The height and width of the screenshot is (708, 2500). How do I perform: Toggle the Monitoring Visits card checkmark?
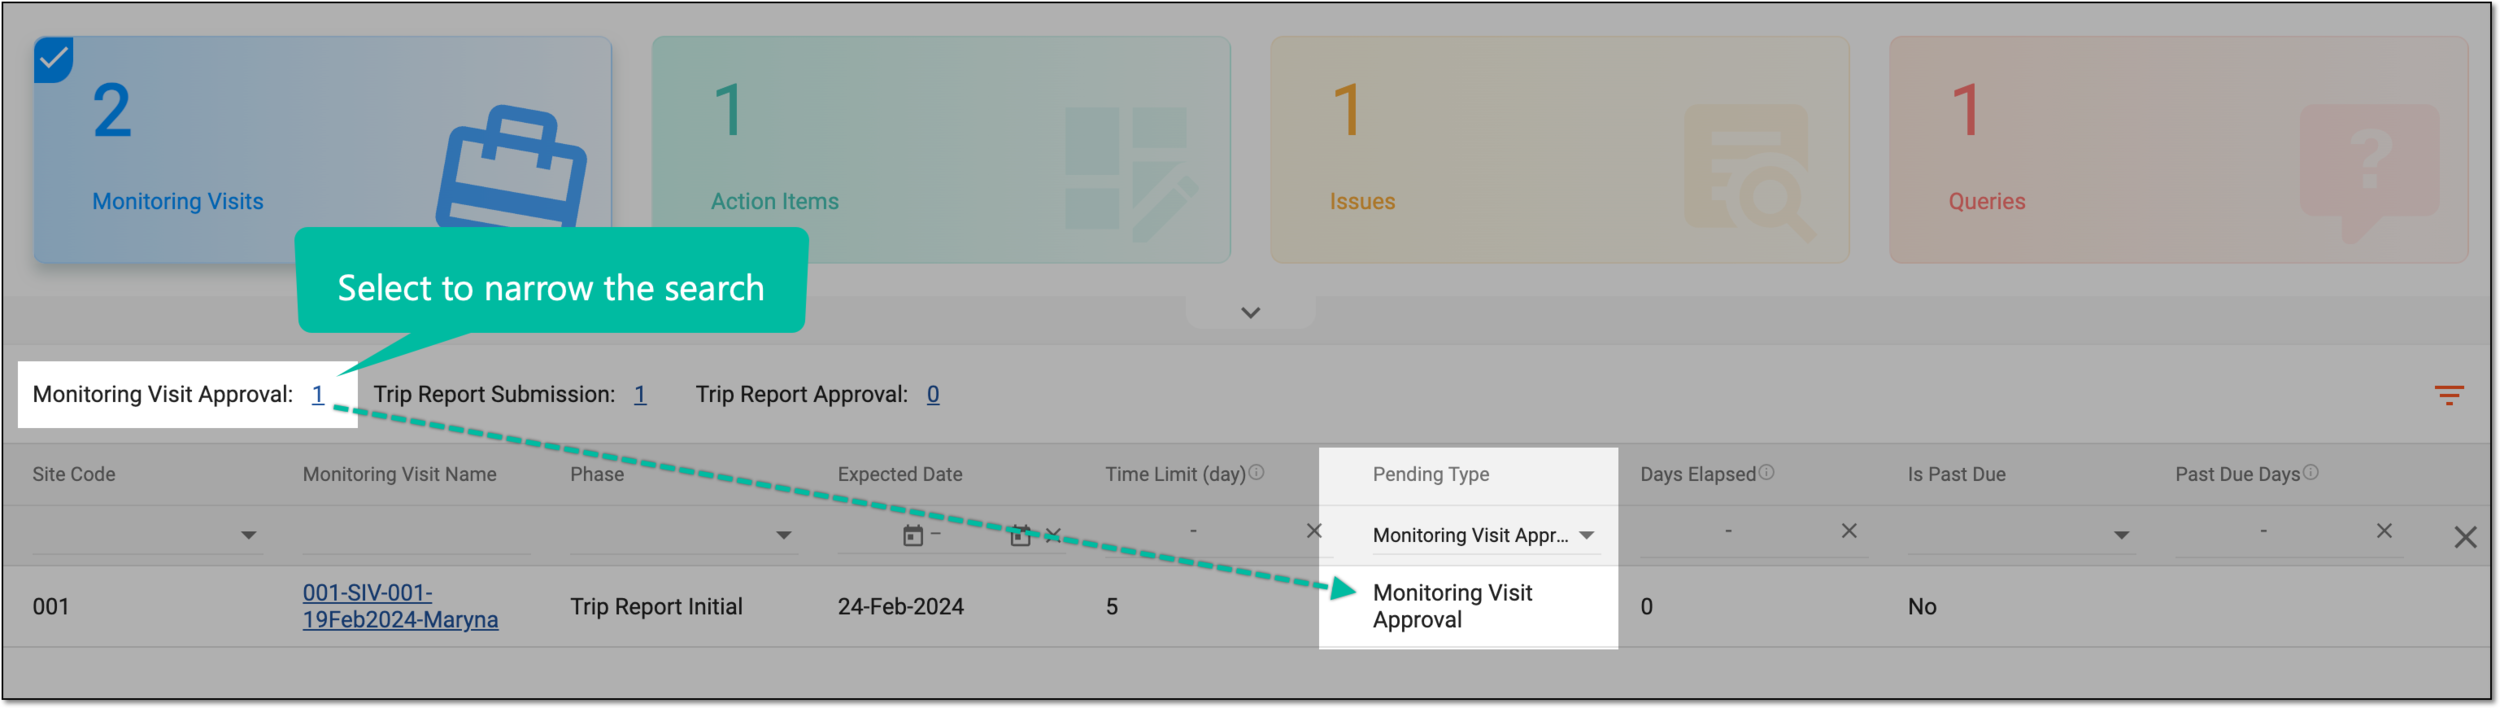point(54,60)
